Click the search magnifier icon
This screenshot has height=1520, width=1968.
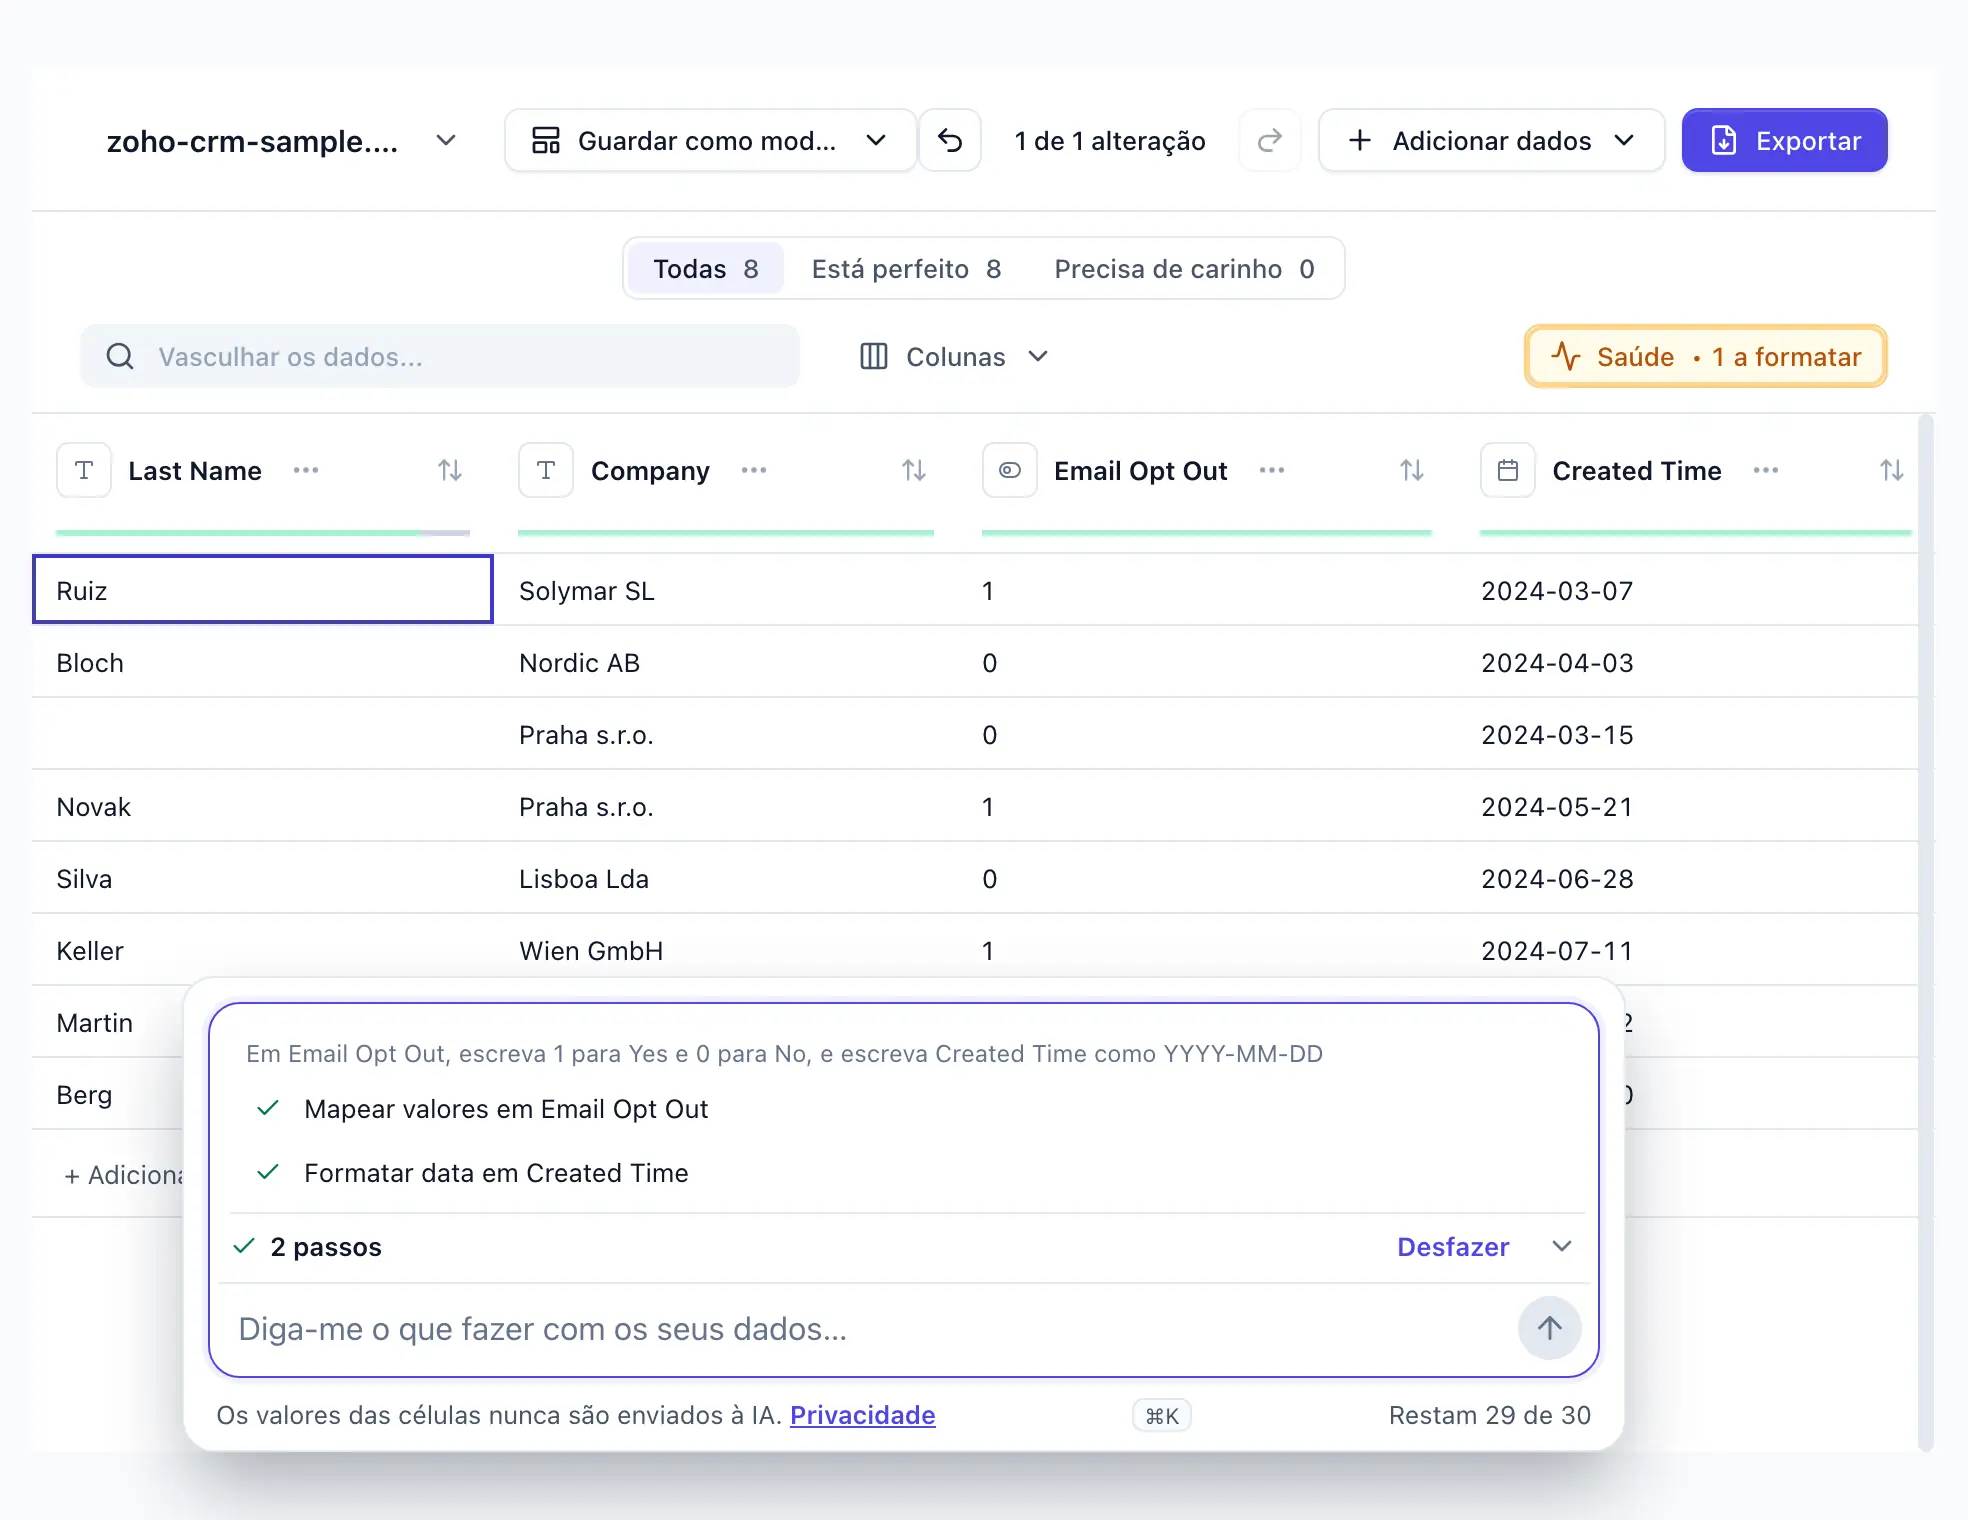pyautogui.click(x=120, y=356)
